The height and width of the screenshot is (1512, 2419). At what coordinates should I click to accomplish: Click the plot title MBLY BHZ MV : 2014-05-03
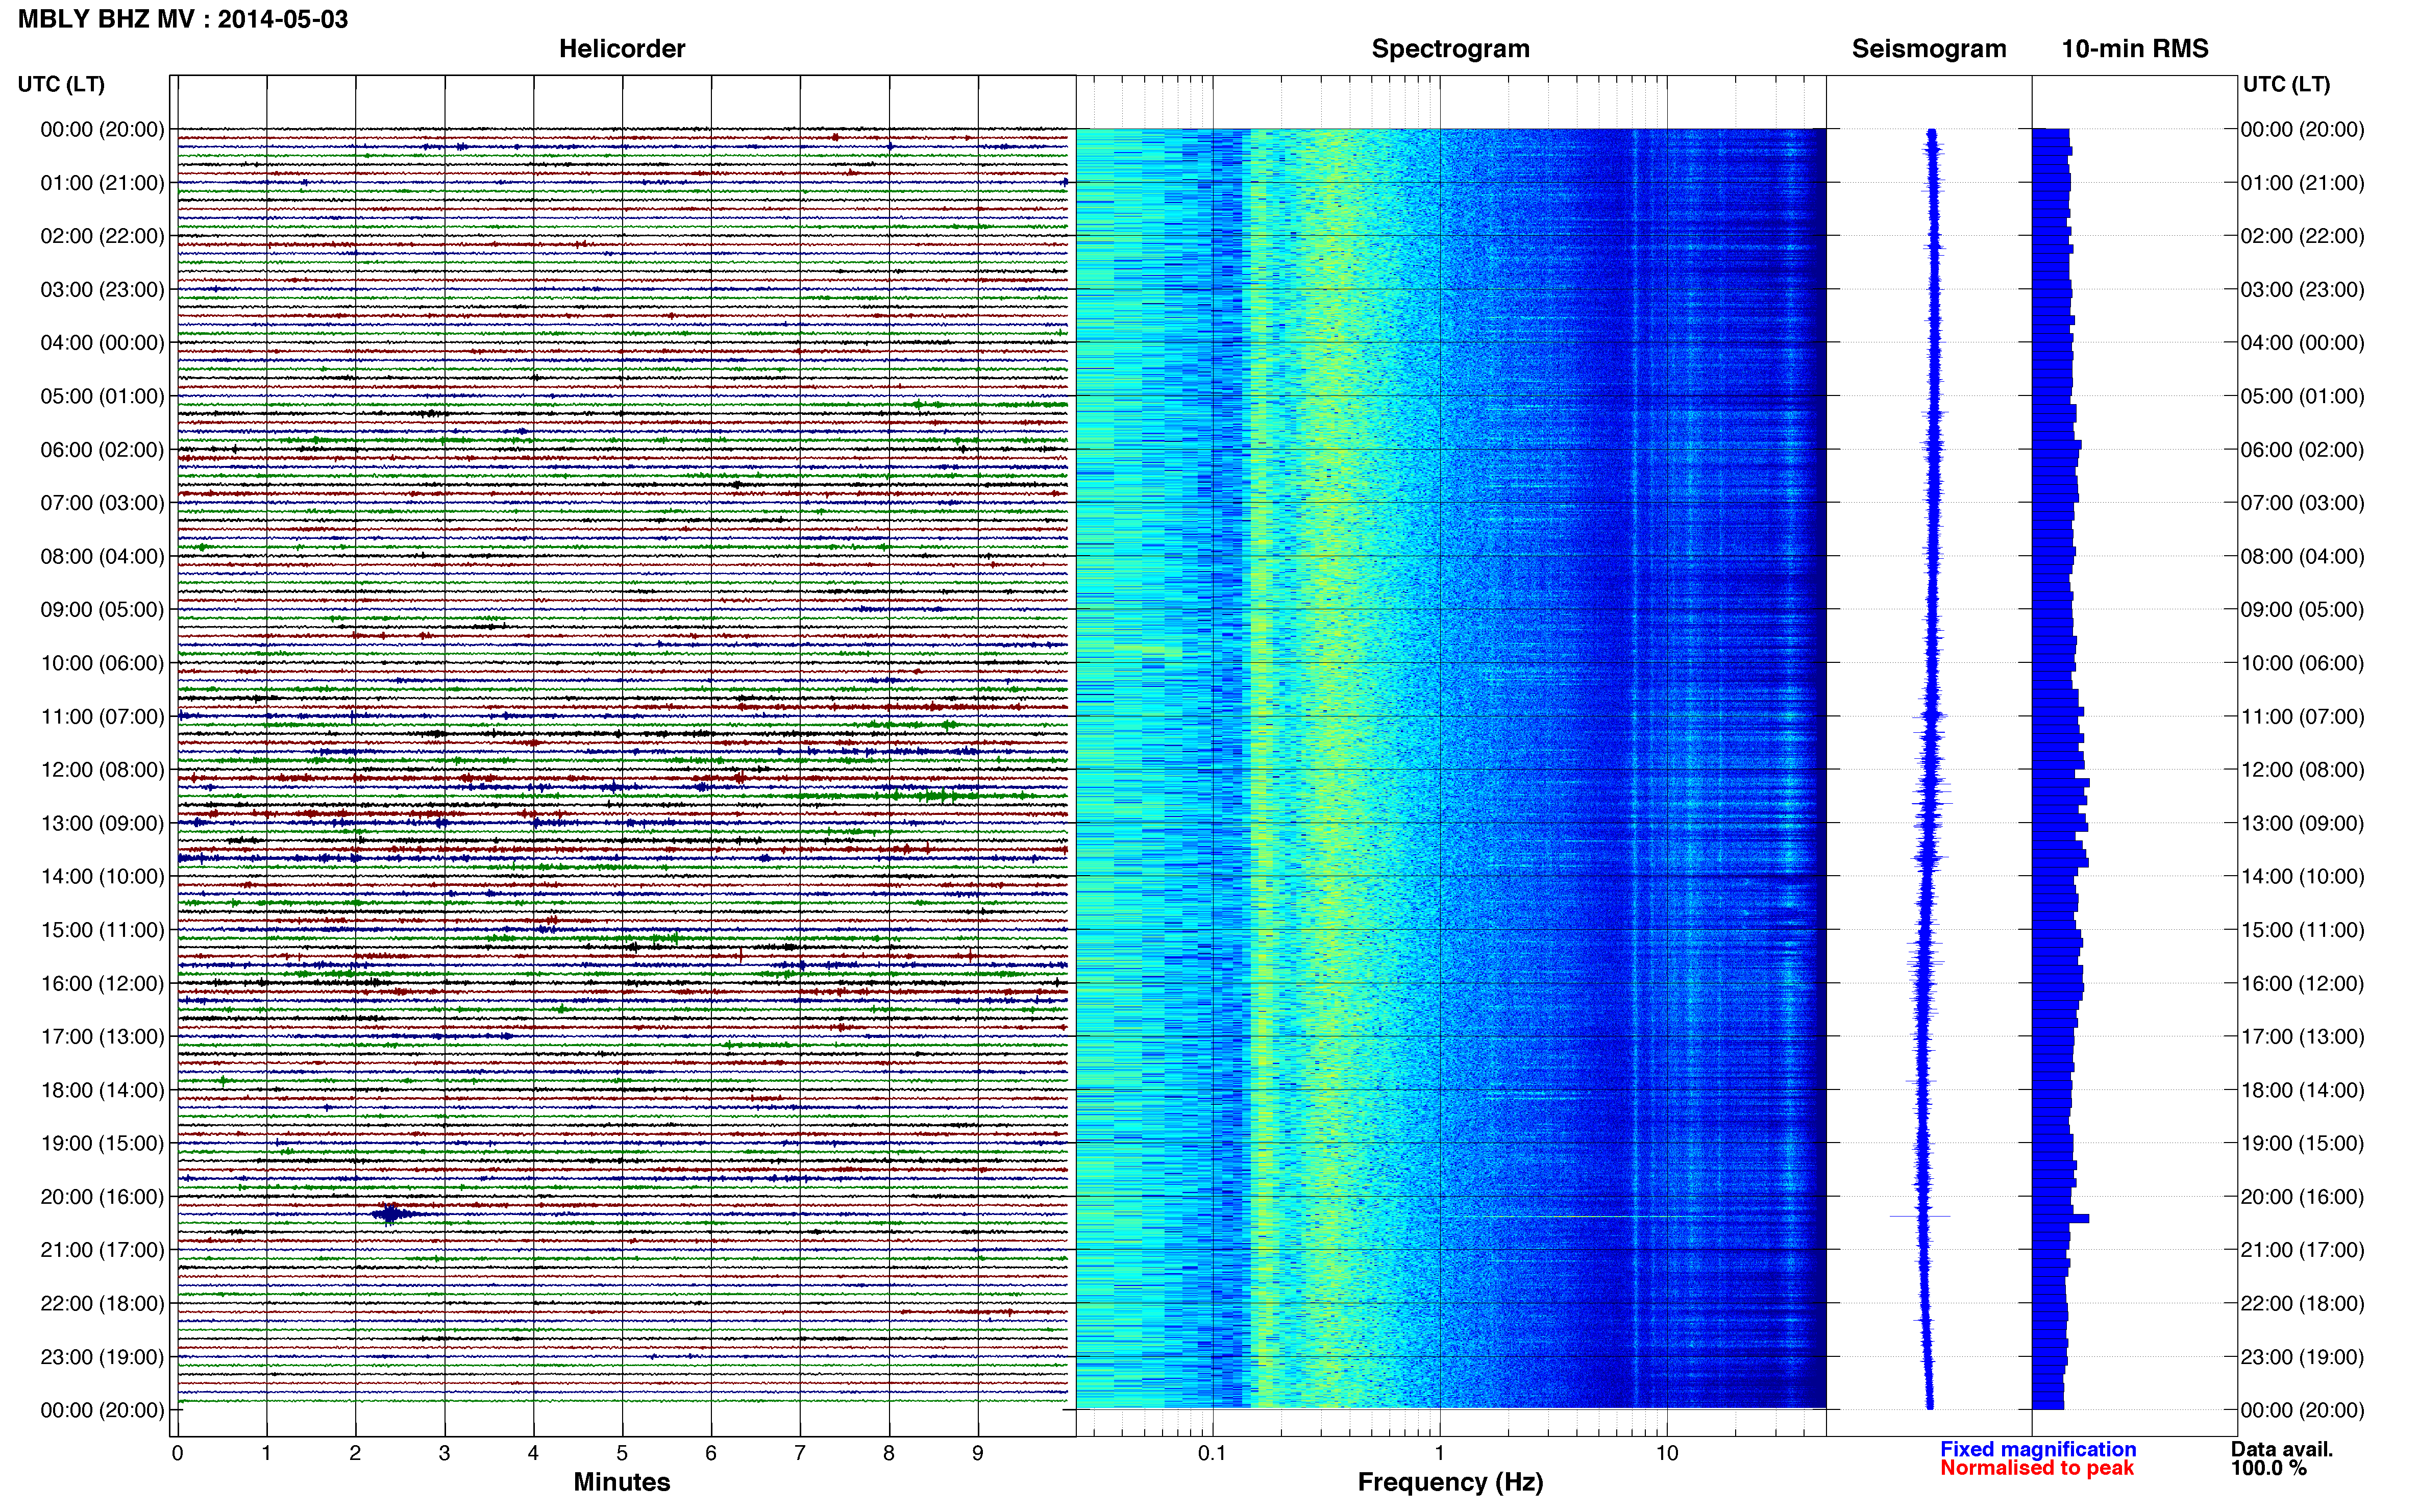tap(183, 19)
